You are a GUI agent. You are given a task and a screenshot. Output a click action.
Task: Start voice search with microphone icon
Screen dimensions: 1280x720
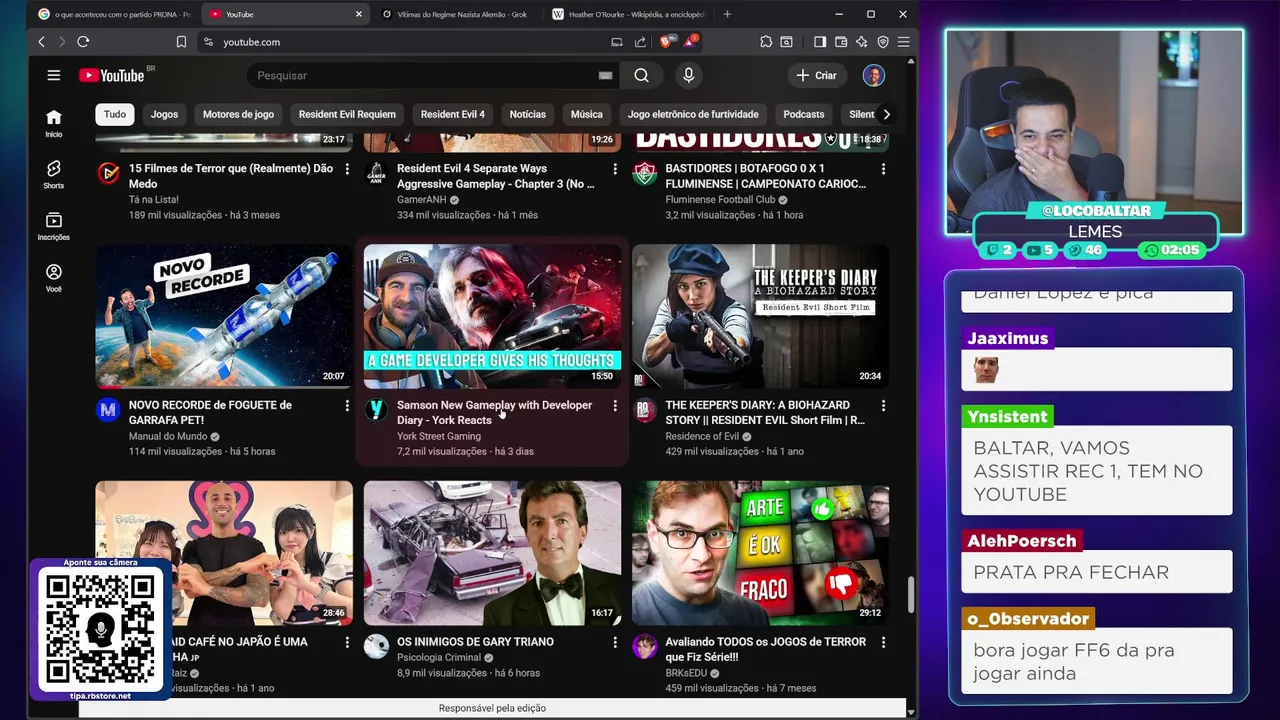coord(688,75)
